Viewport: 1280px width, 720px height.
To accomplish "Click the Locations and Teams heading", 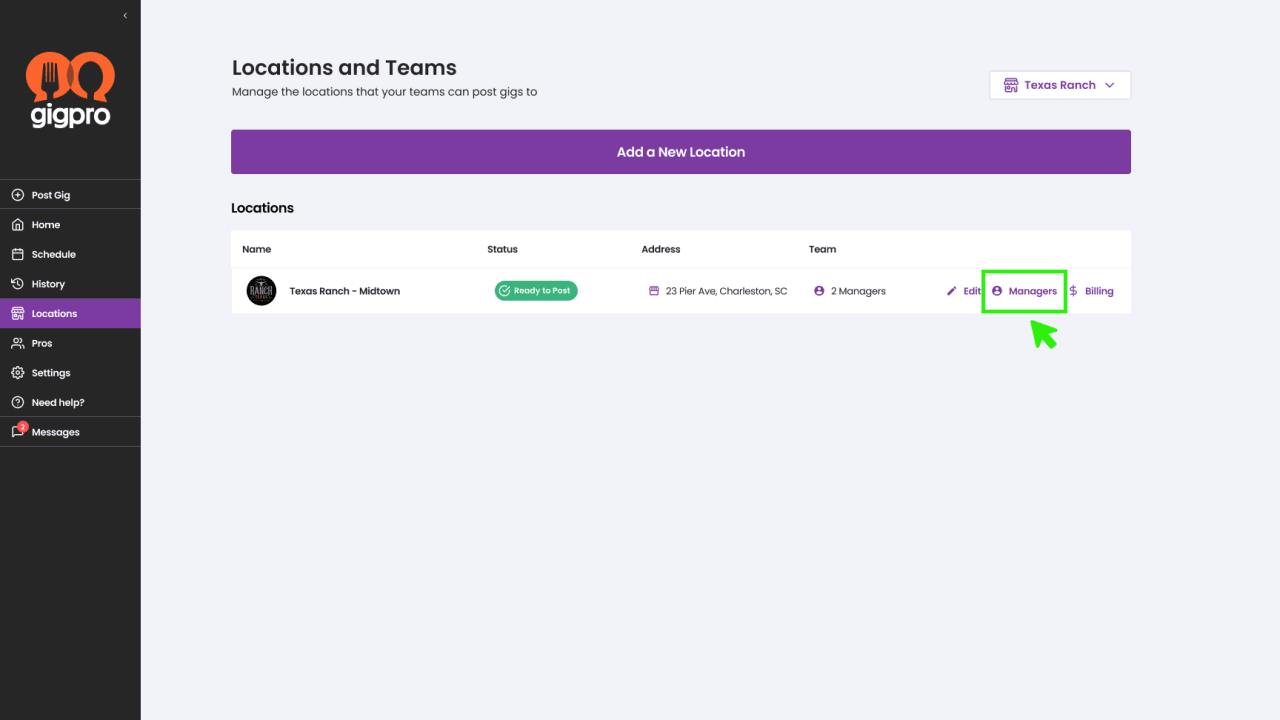I will pos(344,68).
